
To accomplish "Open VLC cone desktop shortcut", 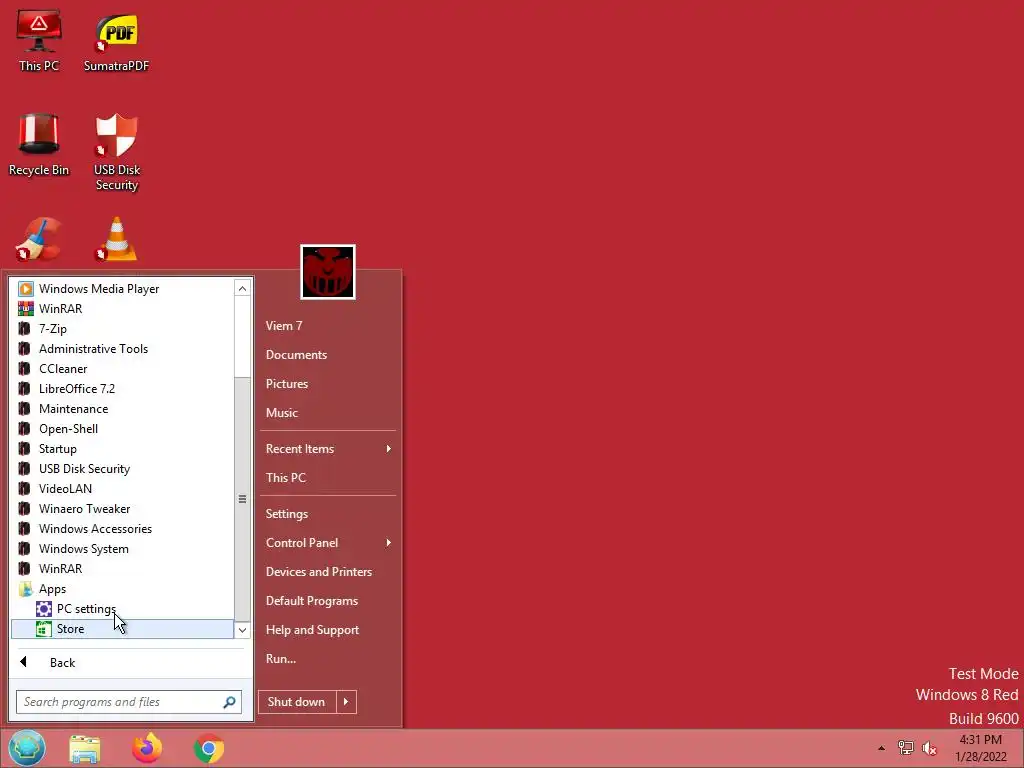I will (116, 239).
